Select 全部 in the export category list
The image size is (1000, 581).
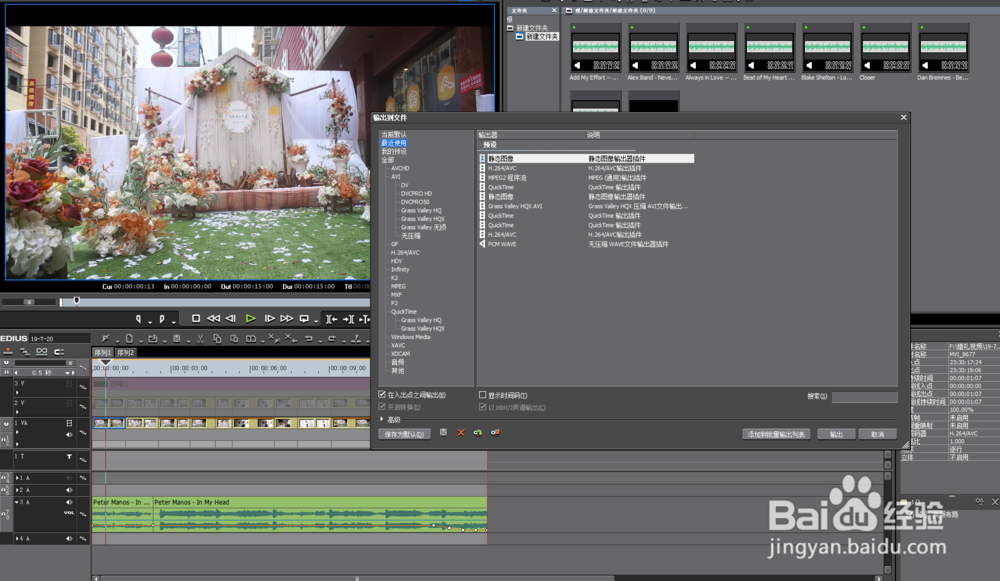(x=388, y=160)
